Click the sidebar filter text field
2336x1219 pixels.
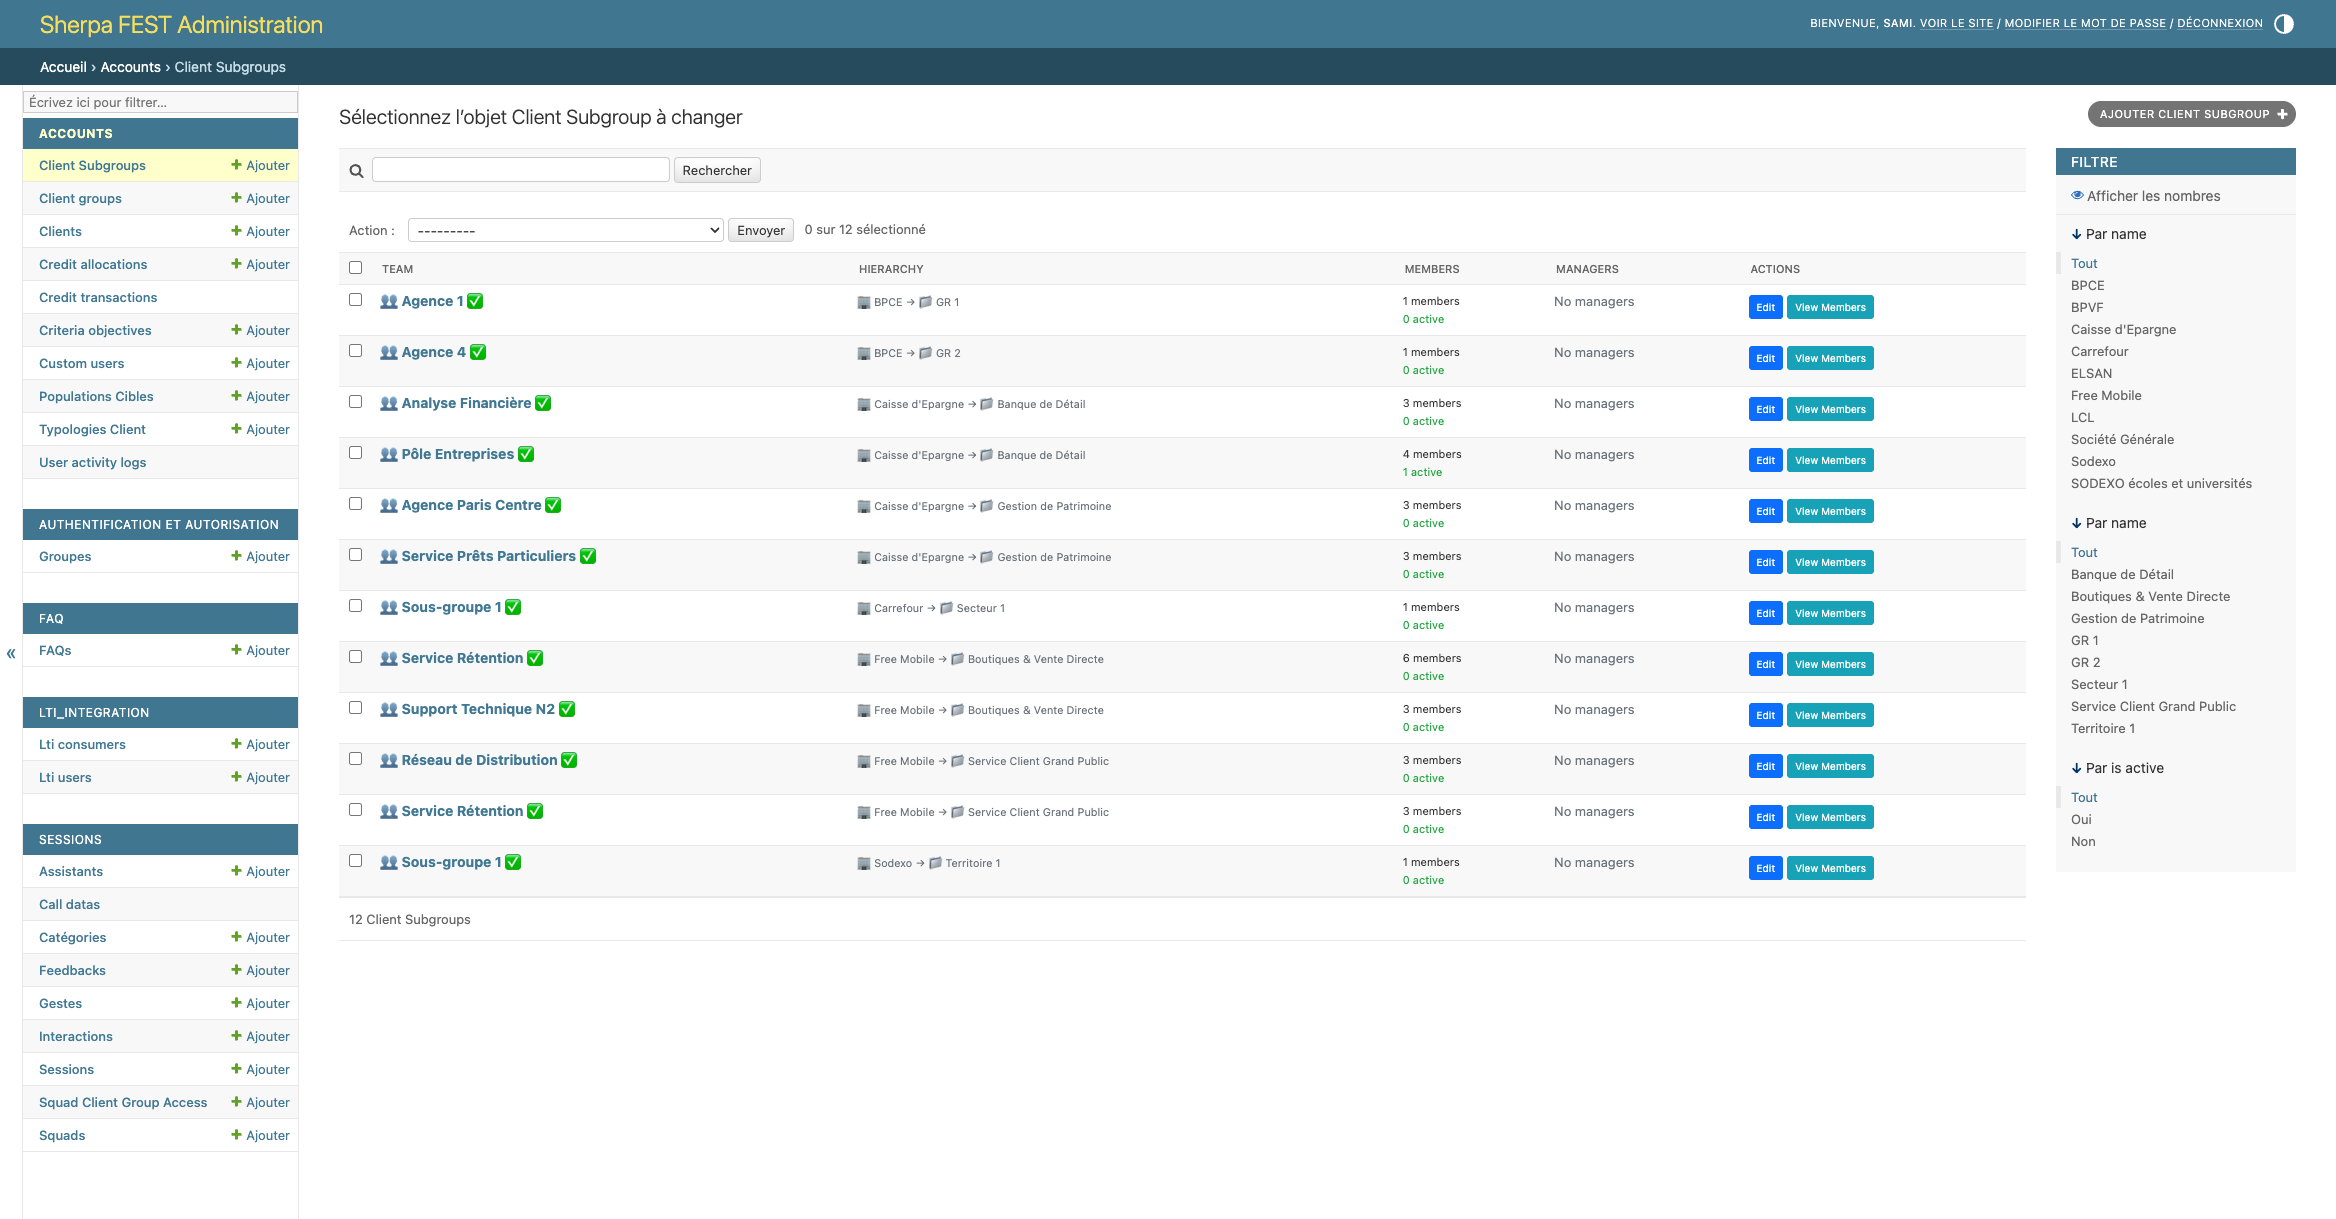point(160,102)
